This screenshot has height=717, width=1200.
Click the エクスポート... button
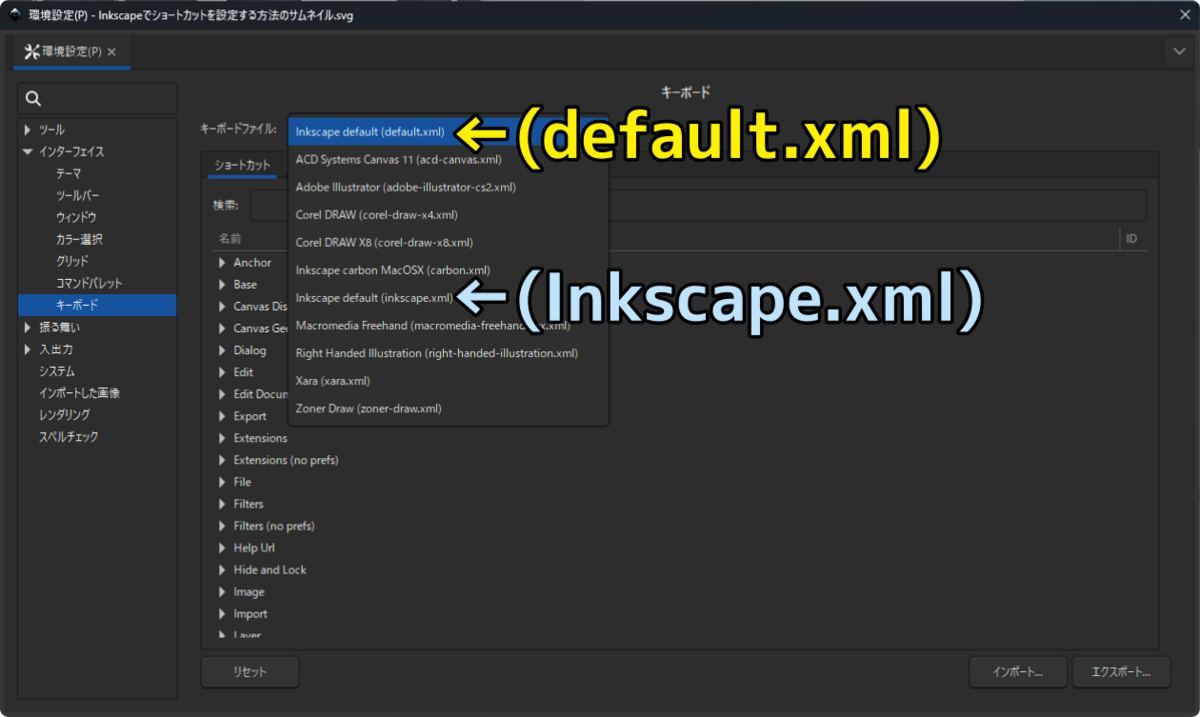[1121, 671]
